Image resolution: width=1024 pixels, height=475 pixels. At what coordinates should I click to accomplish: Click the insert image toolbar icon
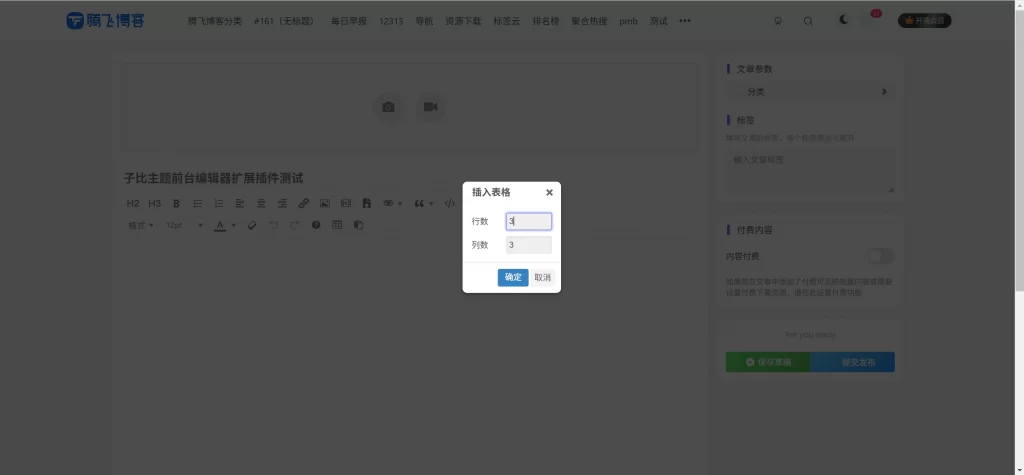click(324, 203)
